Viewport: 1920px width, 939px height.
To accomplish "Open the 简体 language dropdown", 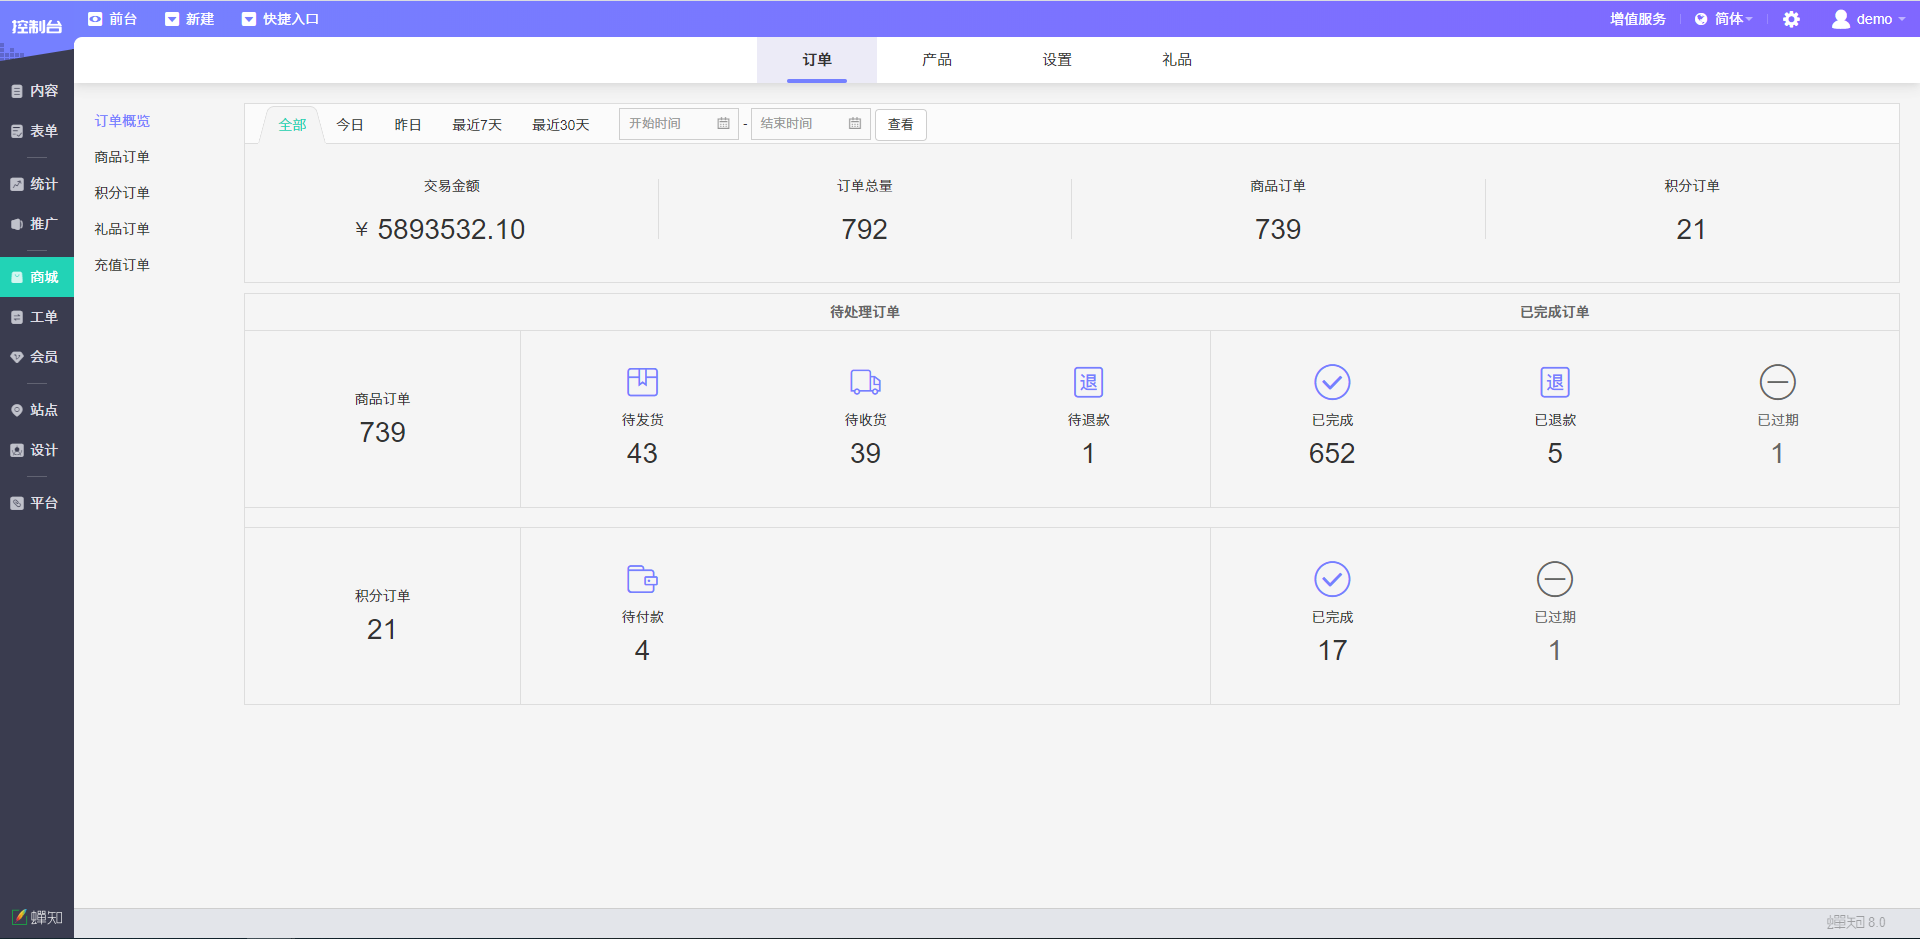I will click(x=1723, y=19).
